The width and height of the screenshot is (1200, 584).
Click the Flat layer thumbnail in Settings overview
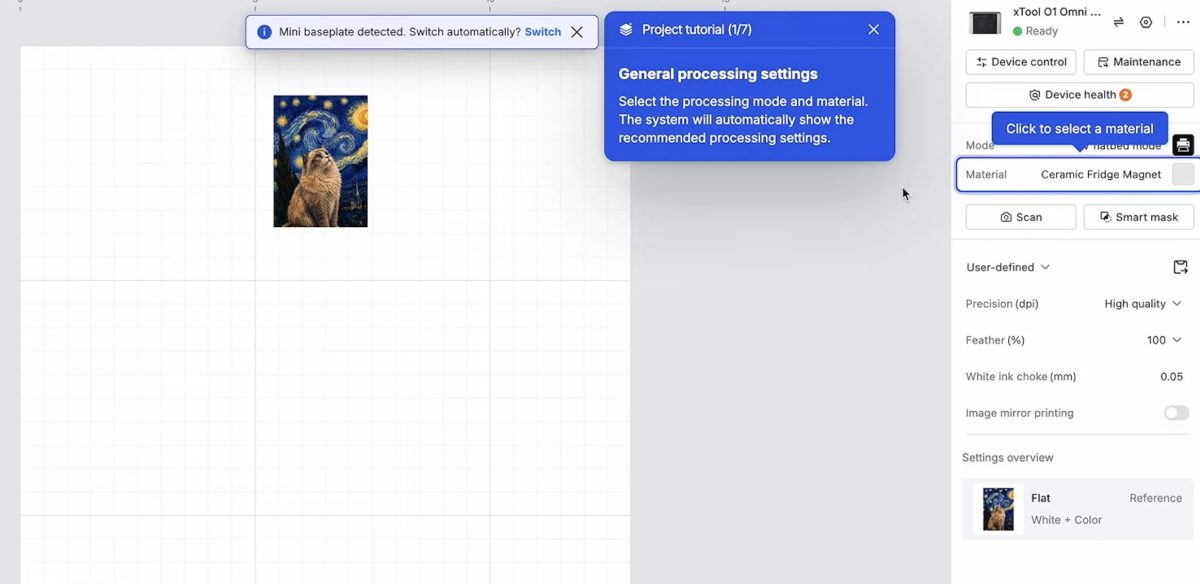pyautogui.click(x=998, y=509)
